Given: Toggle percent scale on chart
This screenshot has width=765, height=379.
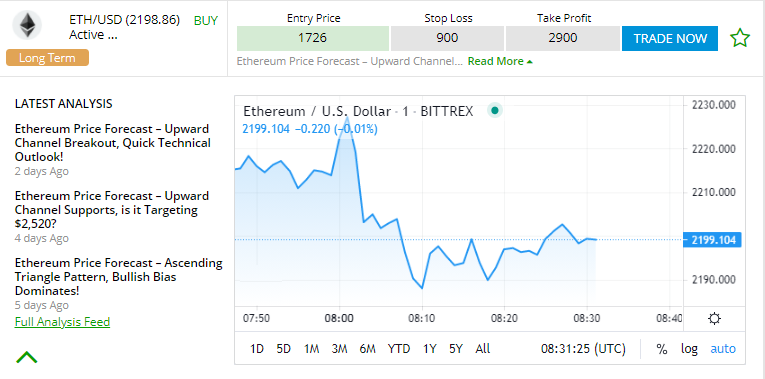Looking at the screenshot, I should pyautogui.click(x=662, y=349).
